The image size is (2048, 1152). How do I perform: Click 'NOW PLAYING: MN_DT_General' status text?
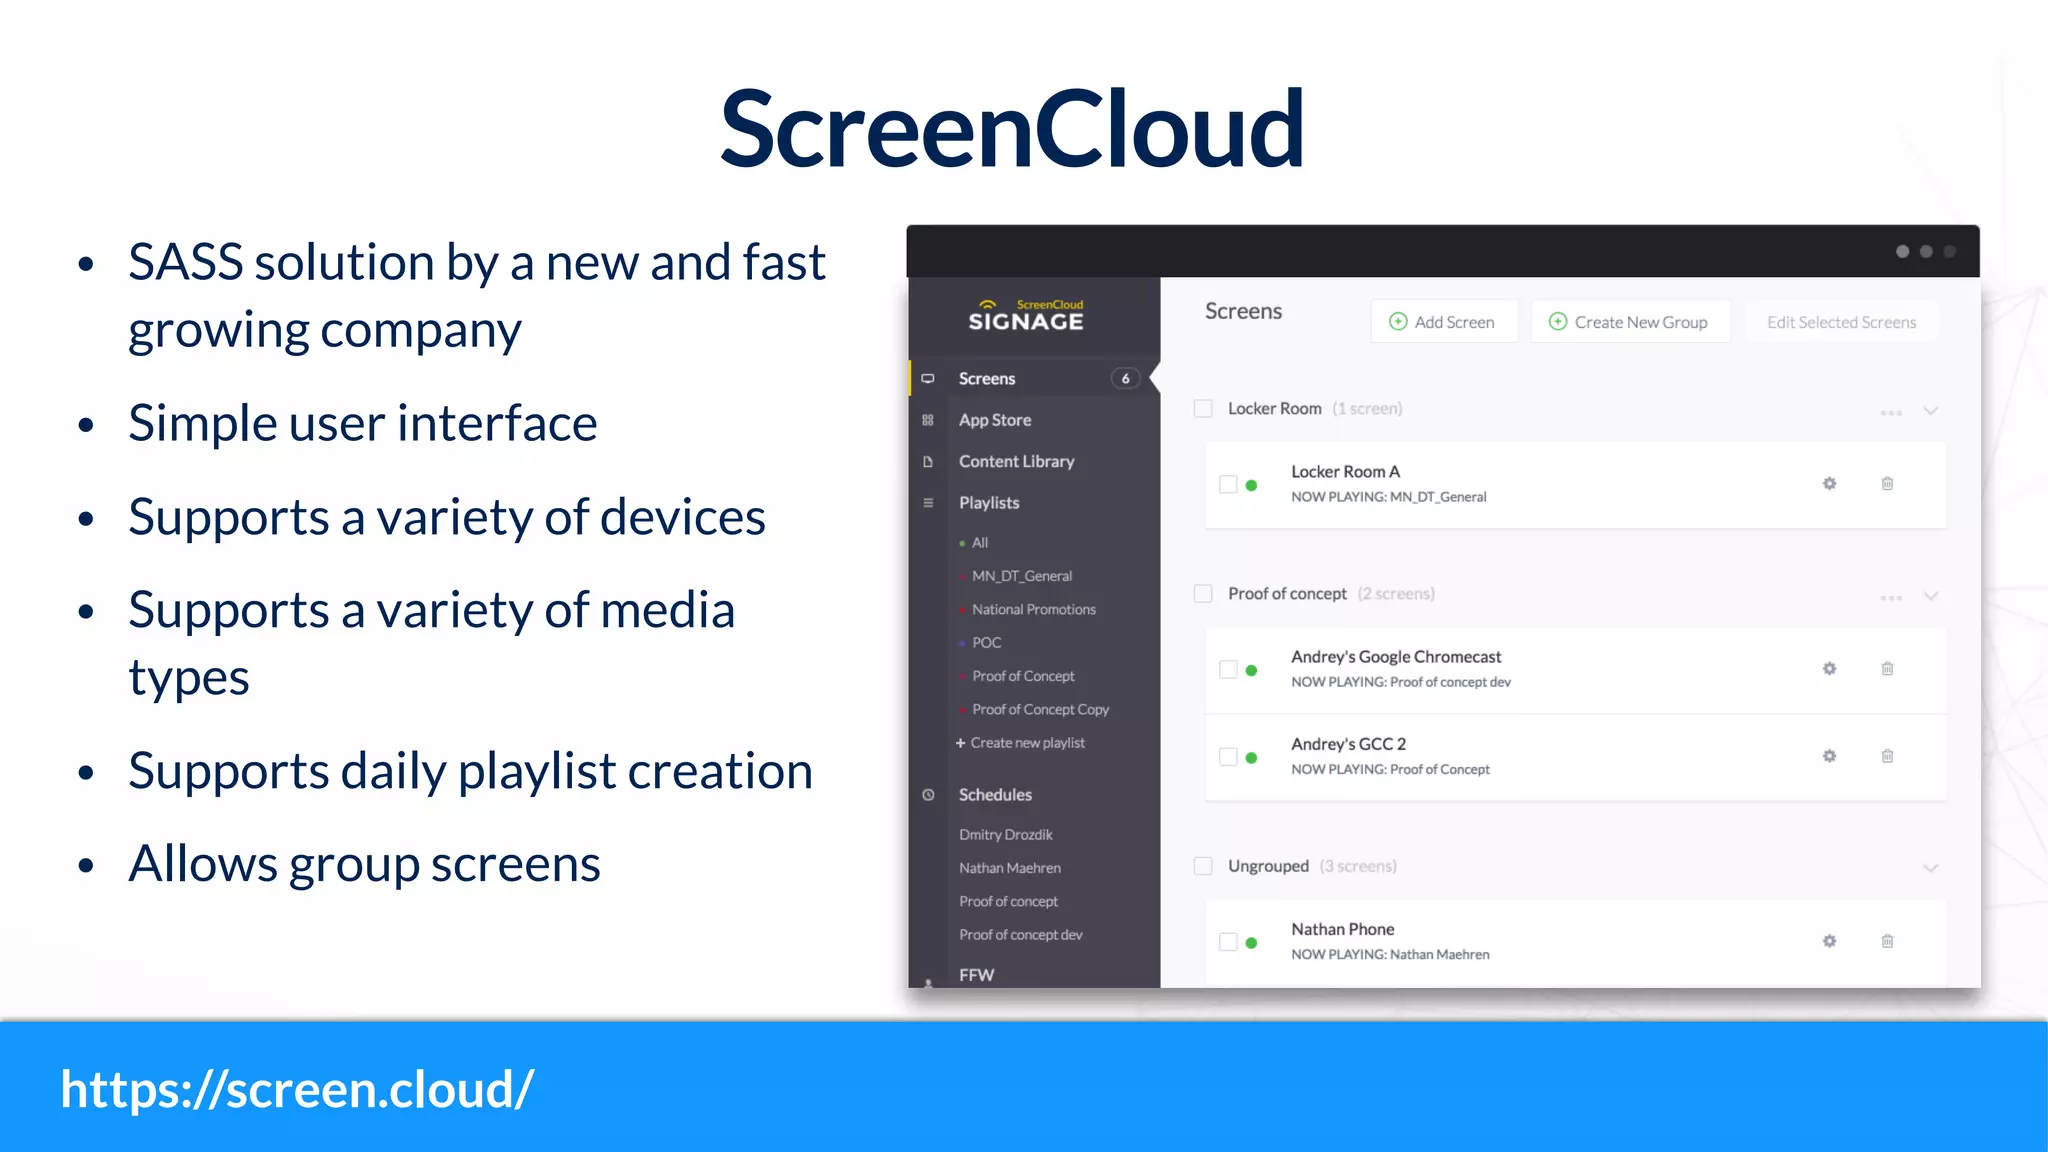pyautogui.click(x=1388, y=497)
